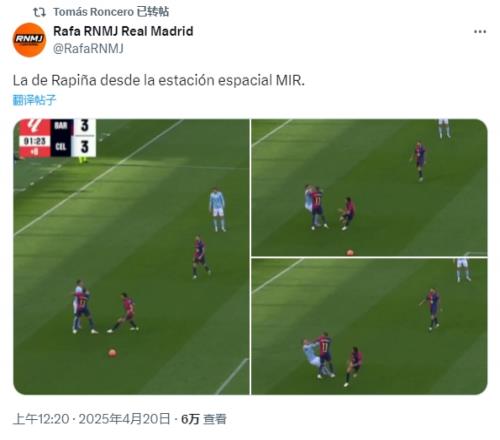
Task: Click the post timestamp April 20, 2025
Action: point(91,419)
